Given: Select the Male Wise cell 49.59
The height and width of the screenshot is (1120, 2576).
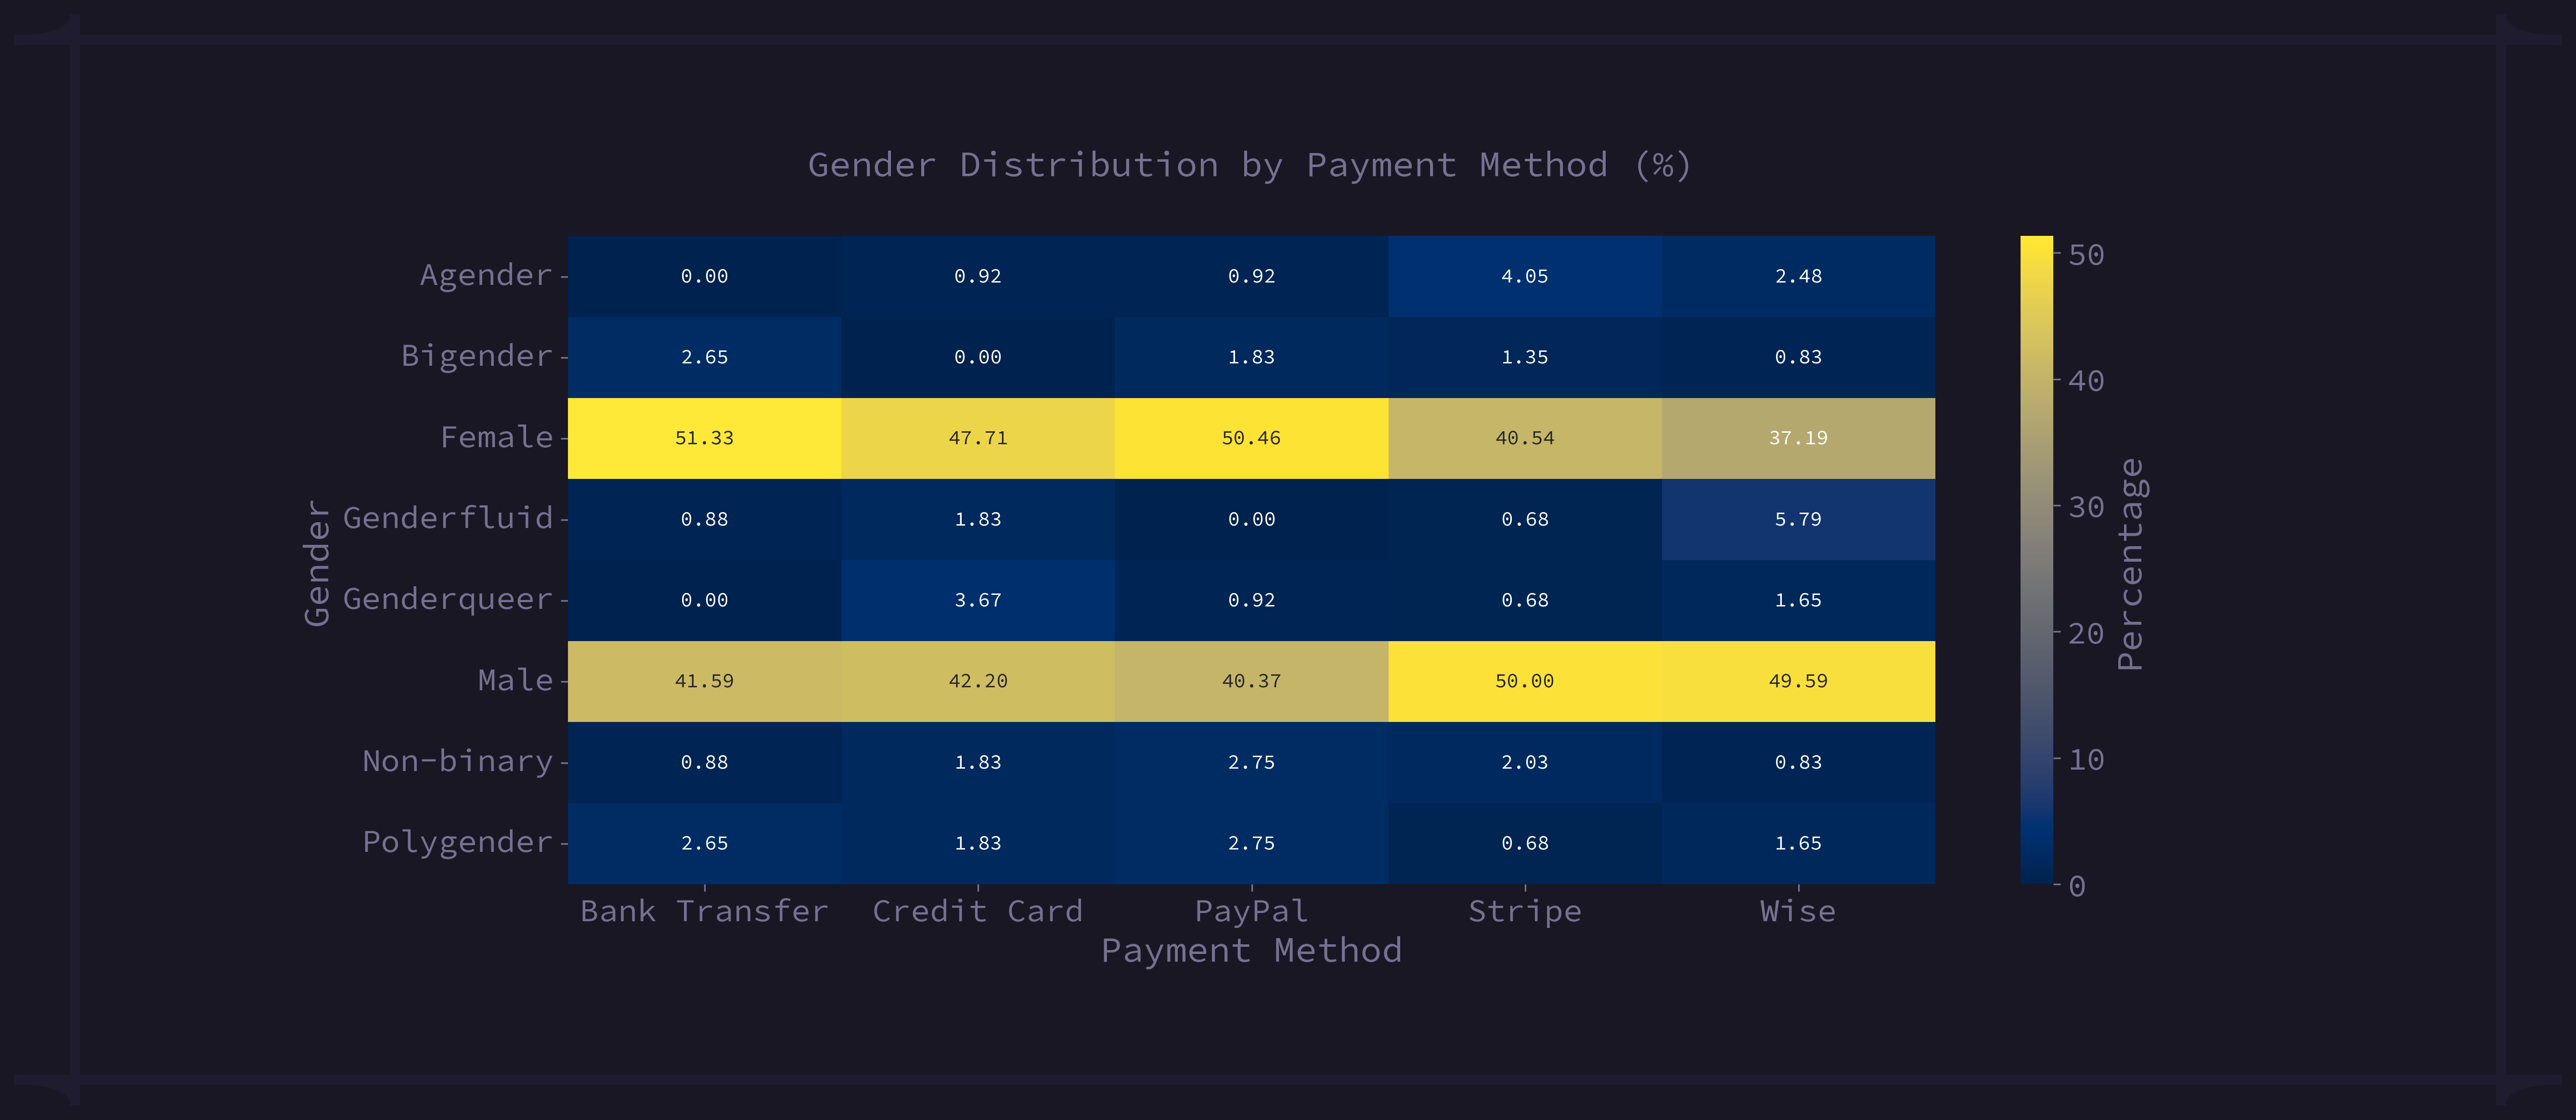Looking at the screenshot, I should tap(1798, 681).
